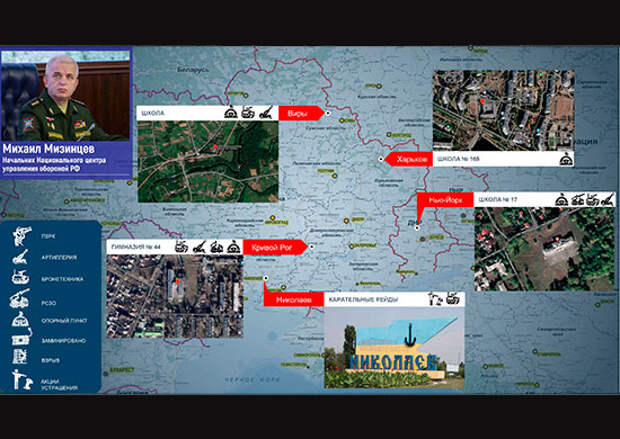Image resolution: width=620 pixels, height=439 pixels.
Task: Select the red Кривой Рог location tag
Action: click(270, 247)
